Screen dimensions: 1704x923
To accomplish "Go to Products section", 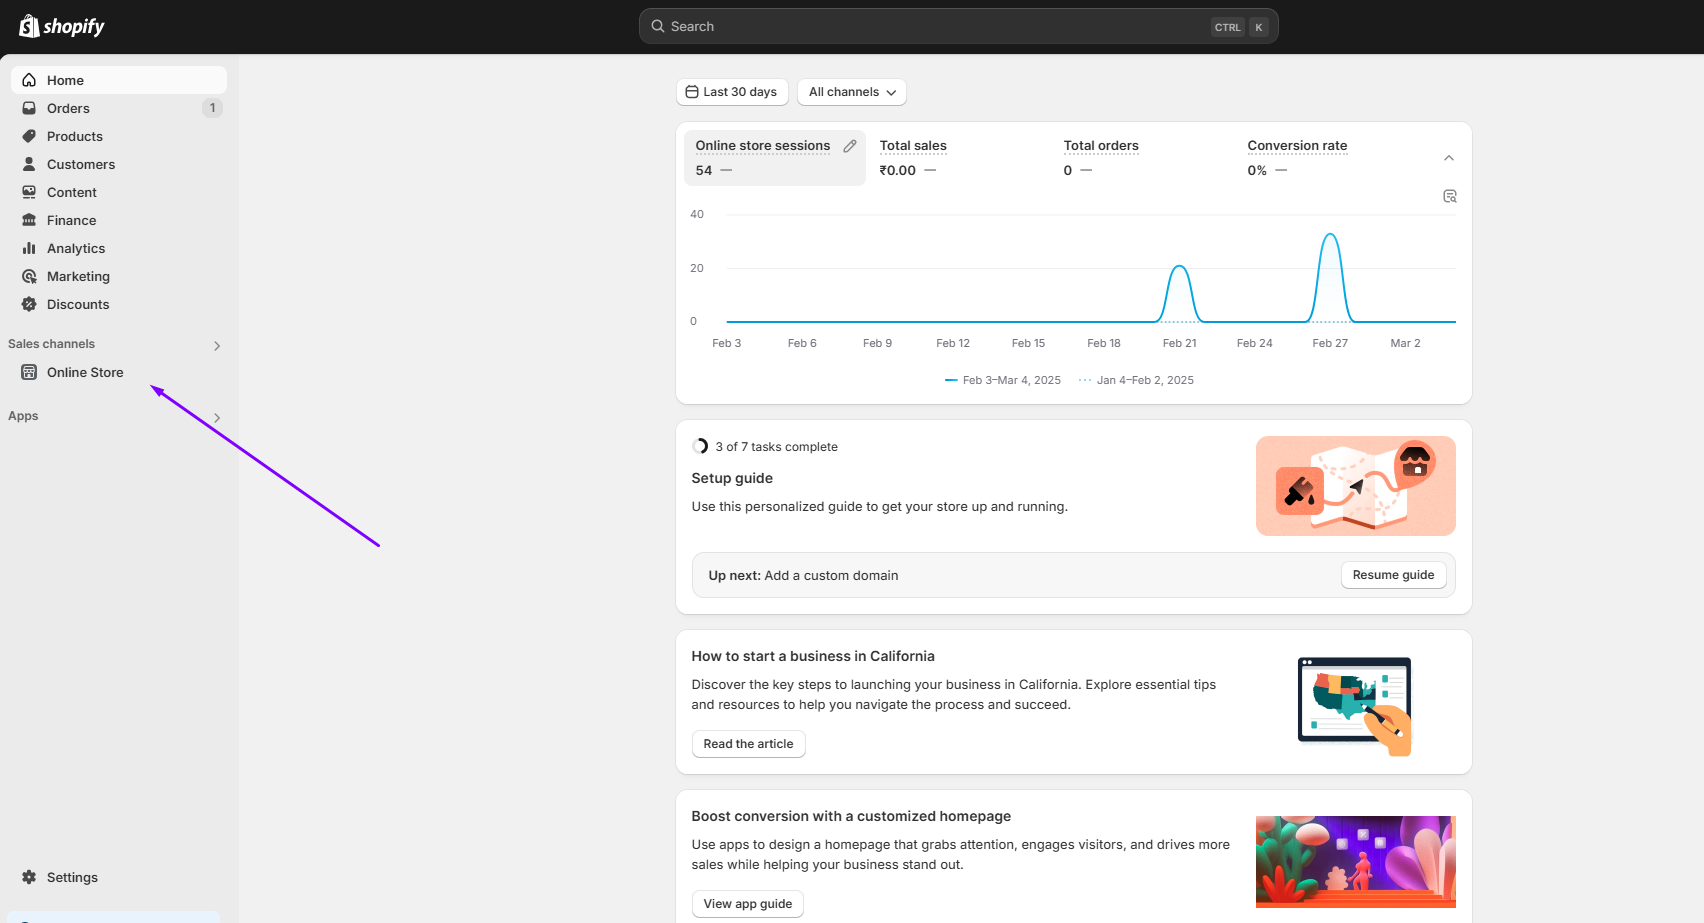I will tap(119, 136).
